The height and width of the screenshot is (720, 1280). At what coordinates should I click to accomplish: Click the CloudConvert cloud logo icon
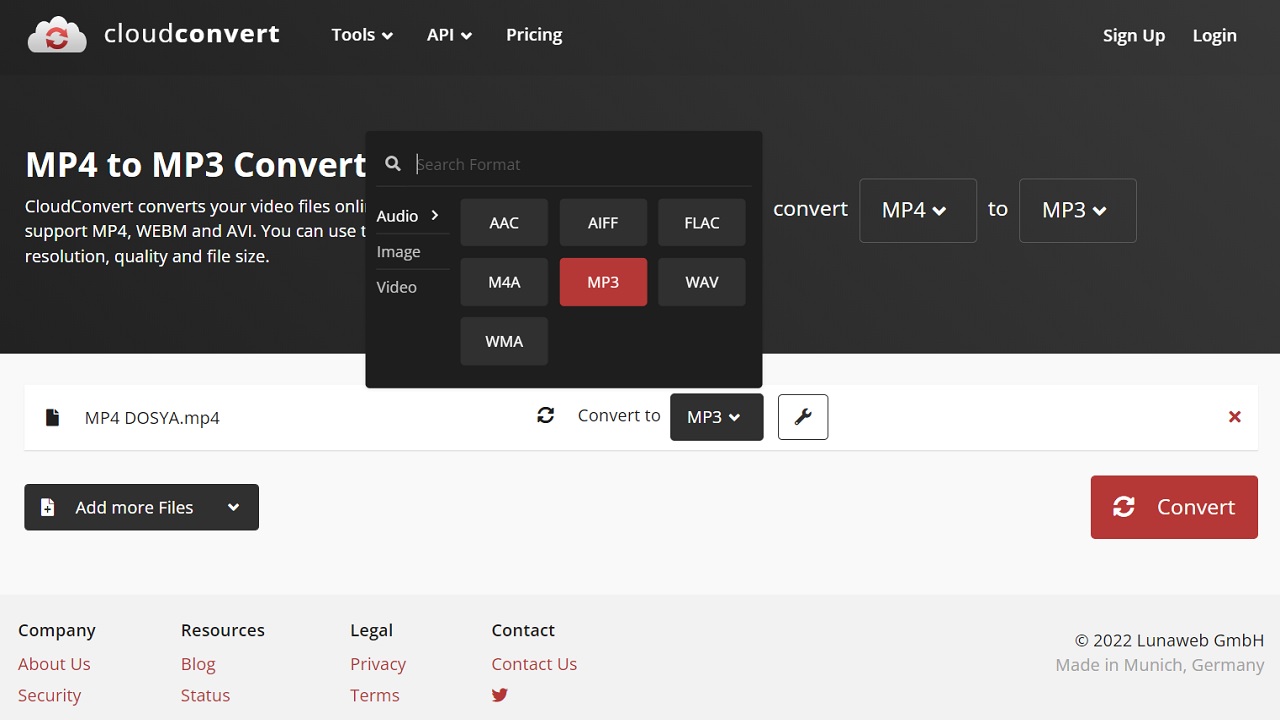57,35
